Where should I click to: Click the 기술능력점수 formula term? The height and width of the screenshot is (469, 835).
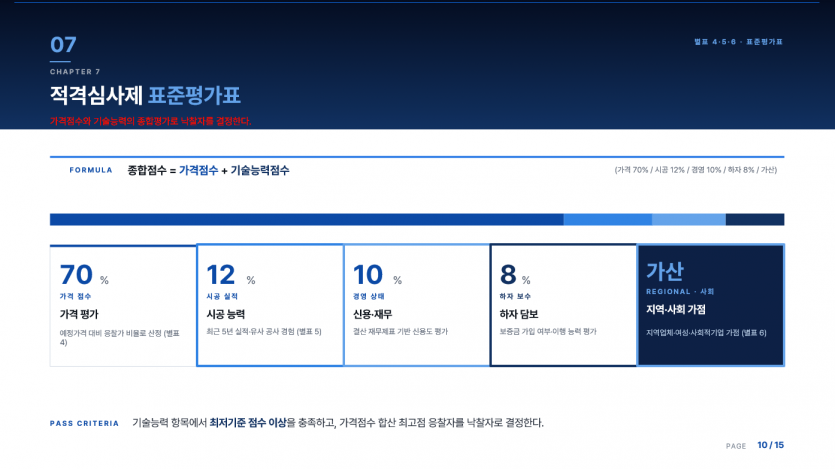coord(260,170)
